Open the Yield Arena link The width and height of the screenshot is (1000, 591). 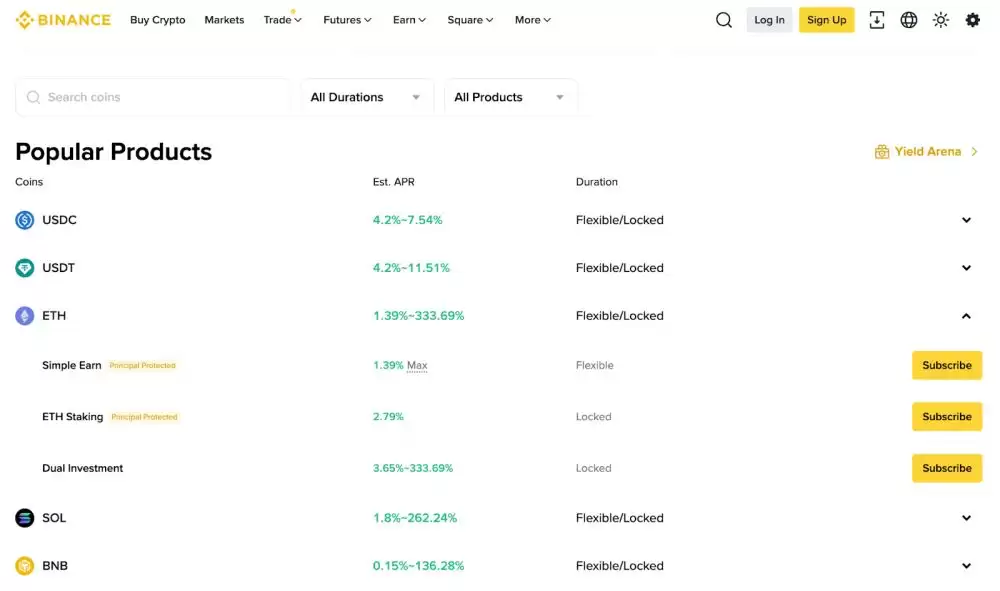coord(927,152)
